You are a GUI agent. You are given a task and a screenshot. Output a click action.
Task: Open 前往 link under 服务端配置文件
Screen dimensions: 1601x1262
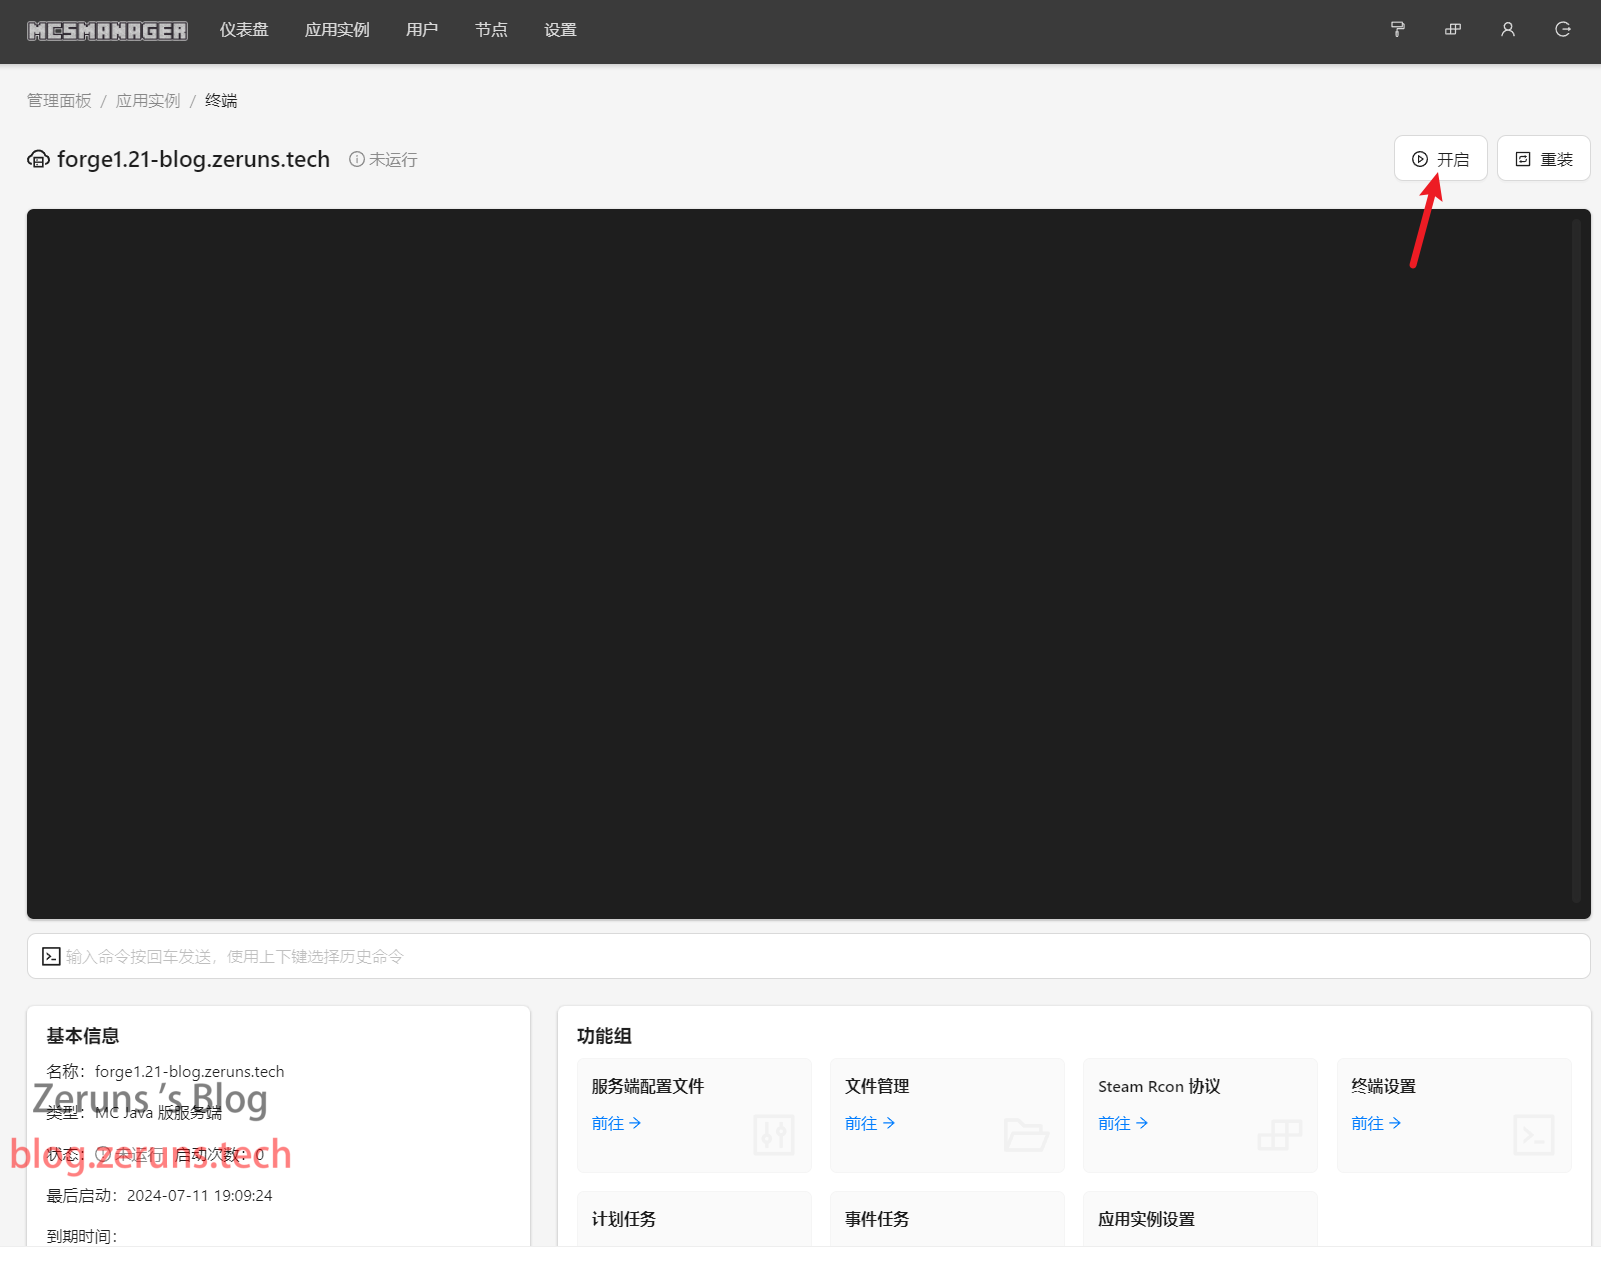pyautogui.click(x=616, y=1124)
